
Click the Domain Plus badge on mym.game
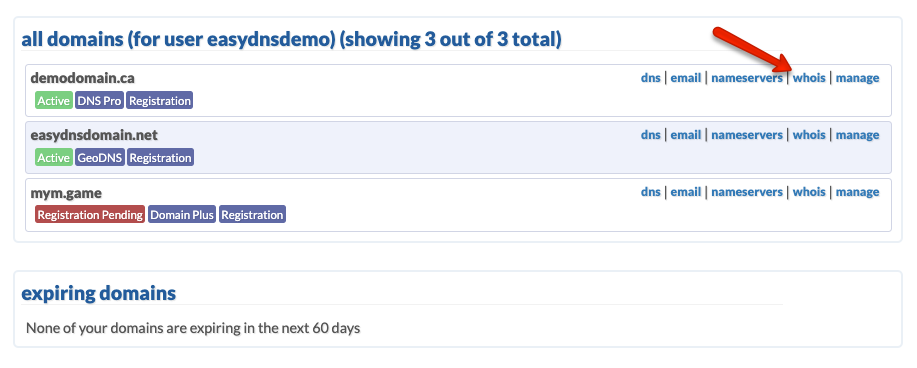[x=182, y=215]
